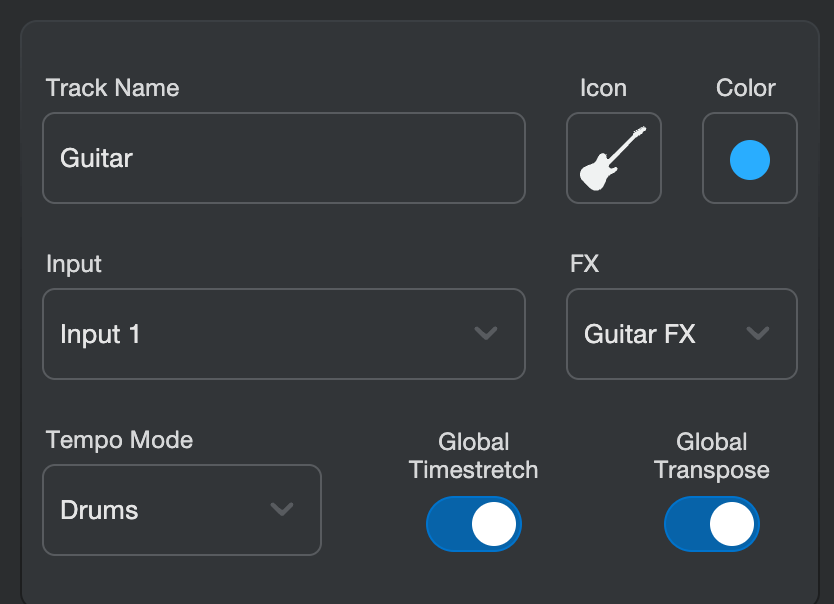Click the Input label text
This screenshot has width=834, height=604.
74,264
